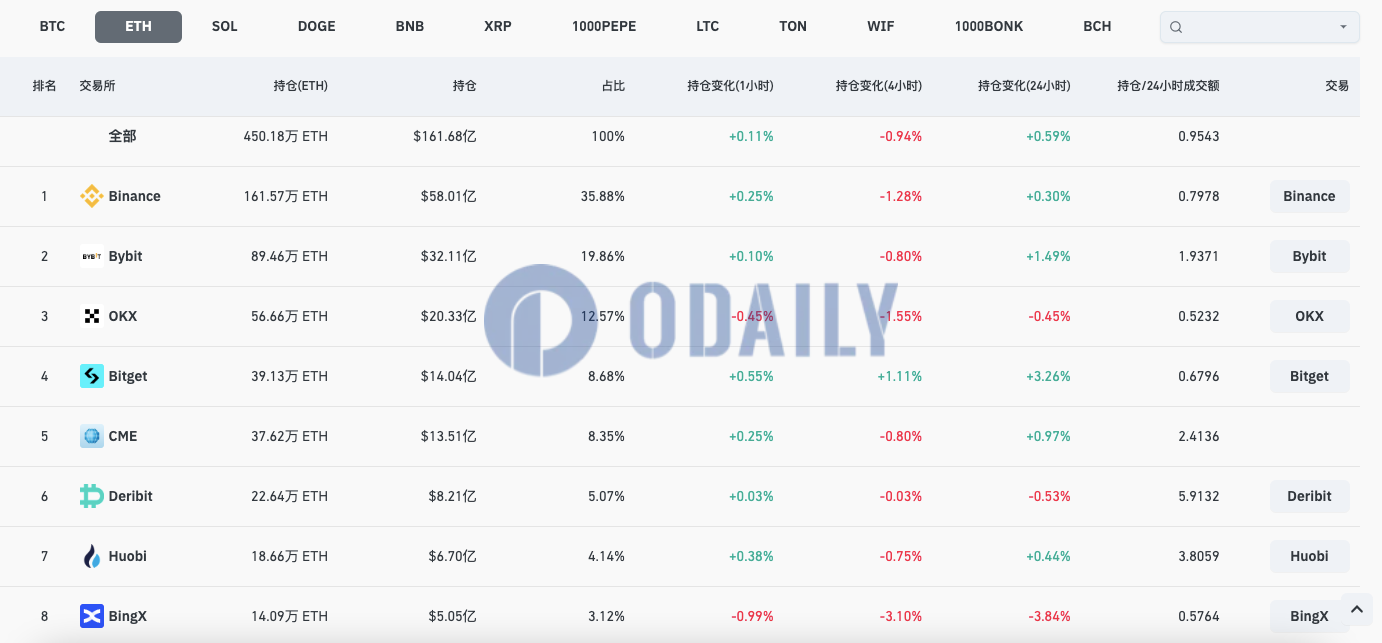This screenshot has height=643, width=1382.
Task: Select the 1000PEPE tab
Action: click(604, 26)
